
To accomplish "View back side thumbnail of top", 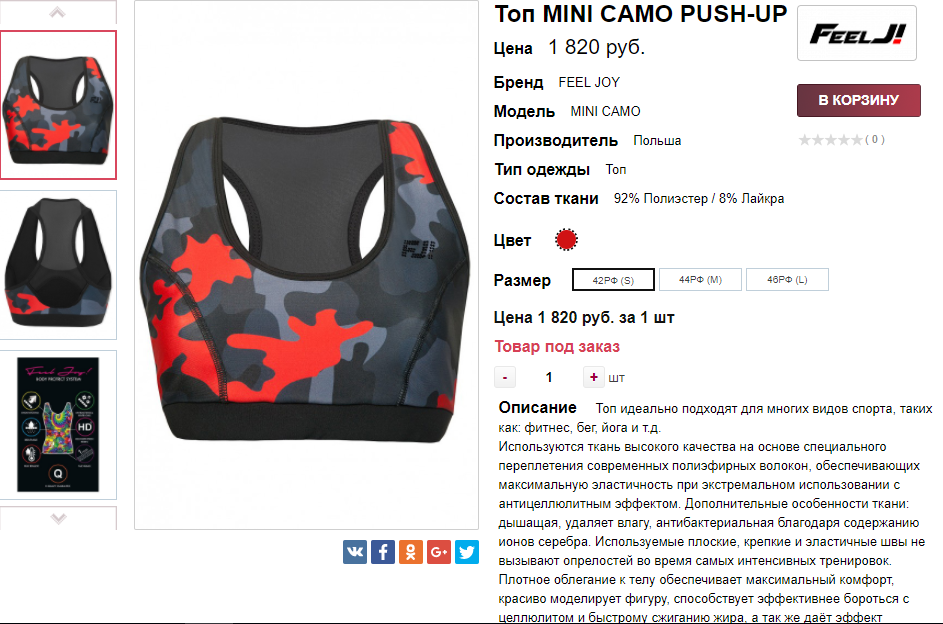I will tap(58, 265).
